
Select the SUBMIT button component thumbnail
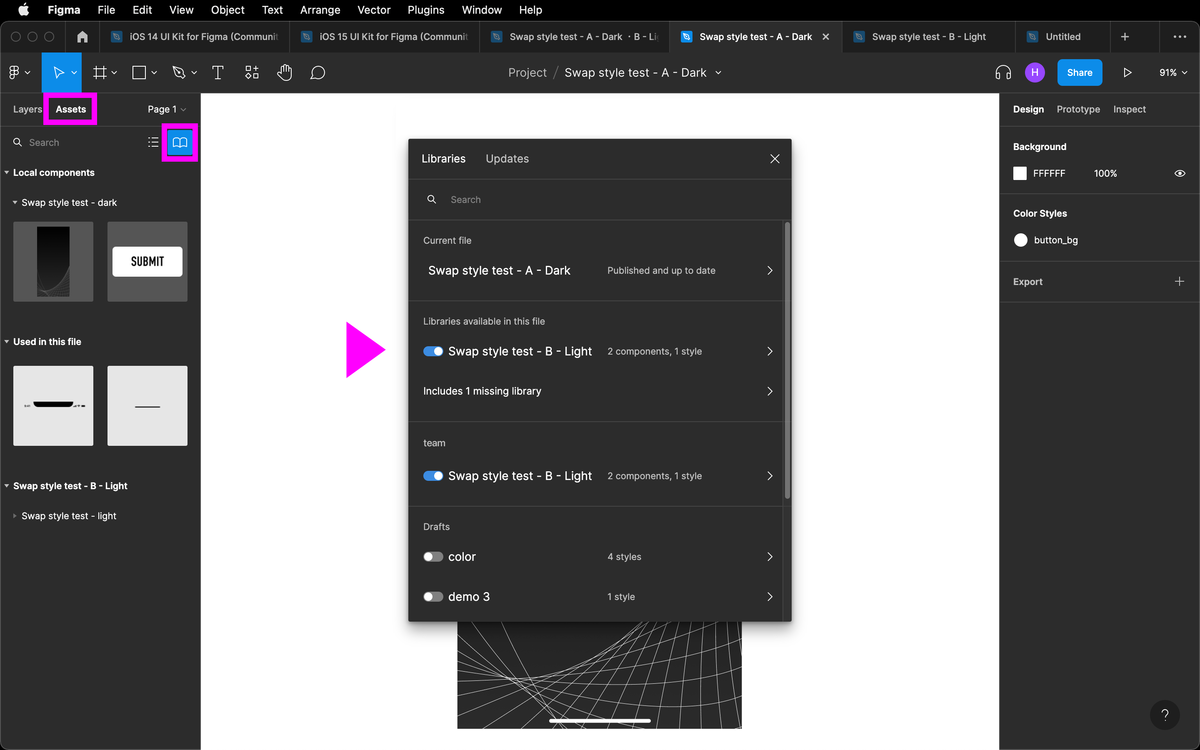tap(147, 262)
